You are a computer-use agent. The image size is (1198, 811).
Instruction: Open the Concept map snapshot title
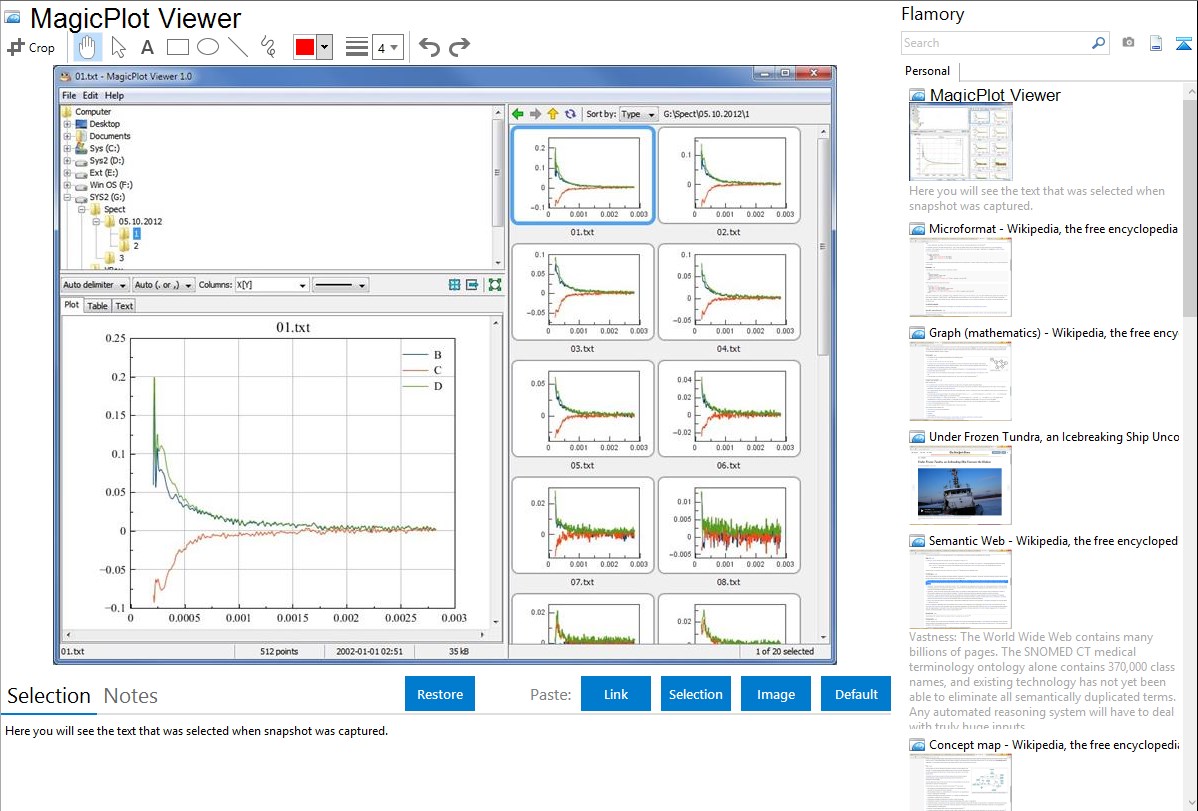click(x=1053, y=744)
